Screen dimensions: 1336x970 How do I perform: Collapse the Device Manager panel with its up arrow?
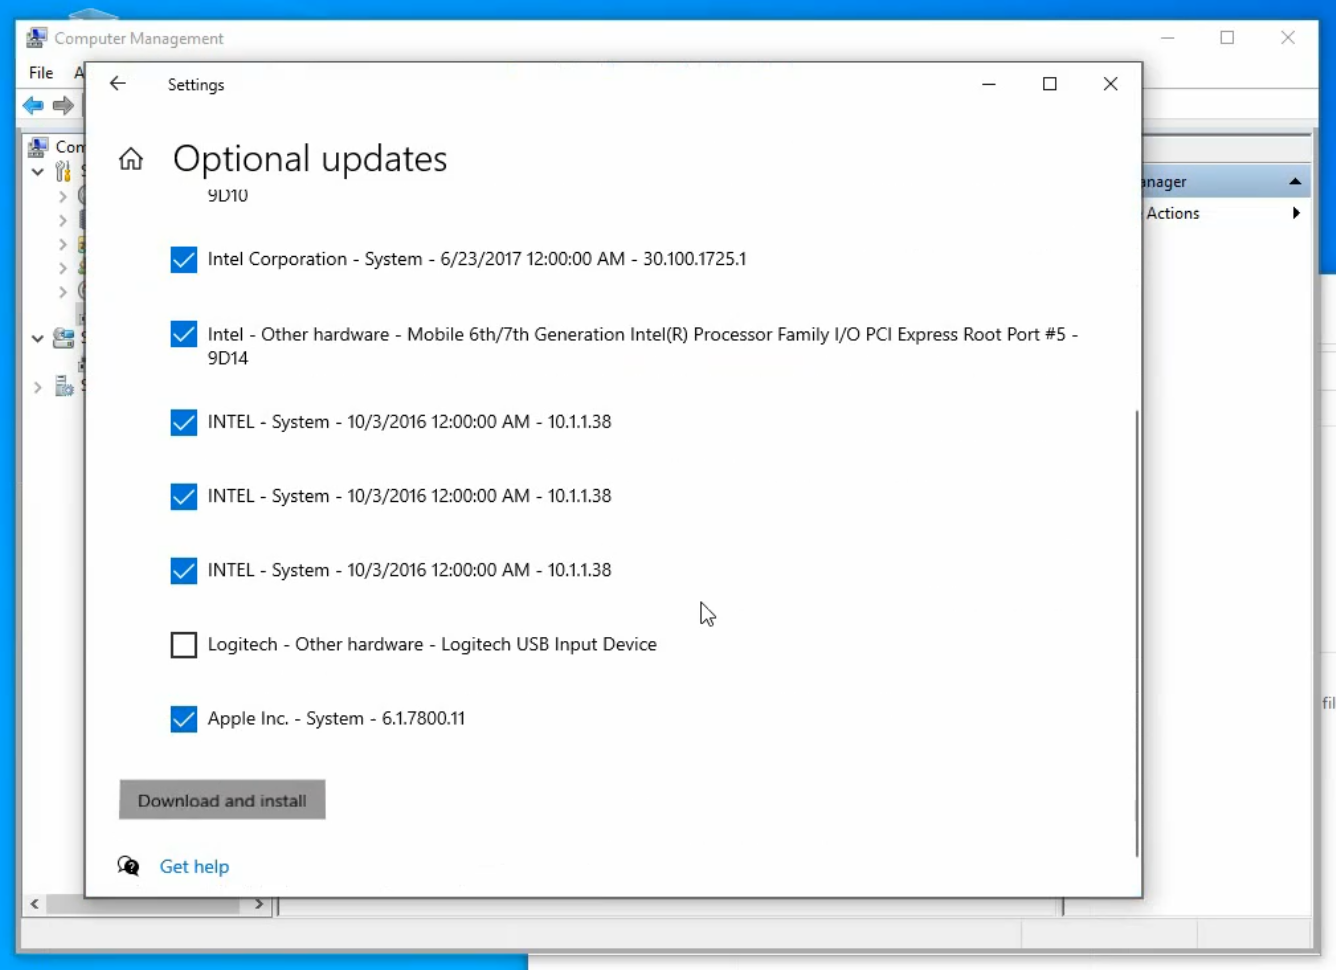(x=1295, y=180)
